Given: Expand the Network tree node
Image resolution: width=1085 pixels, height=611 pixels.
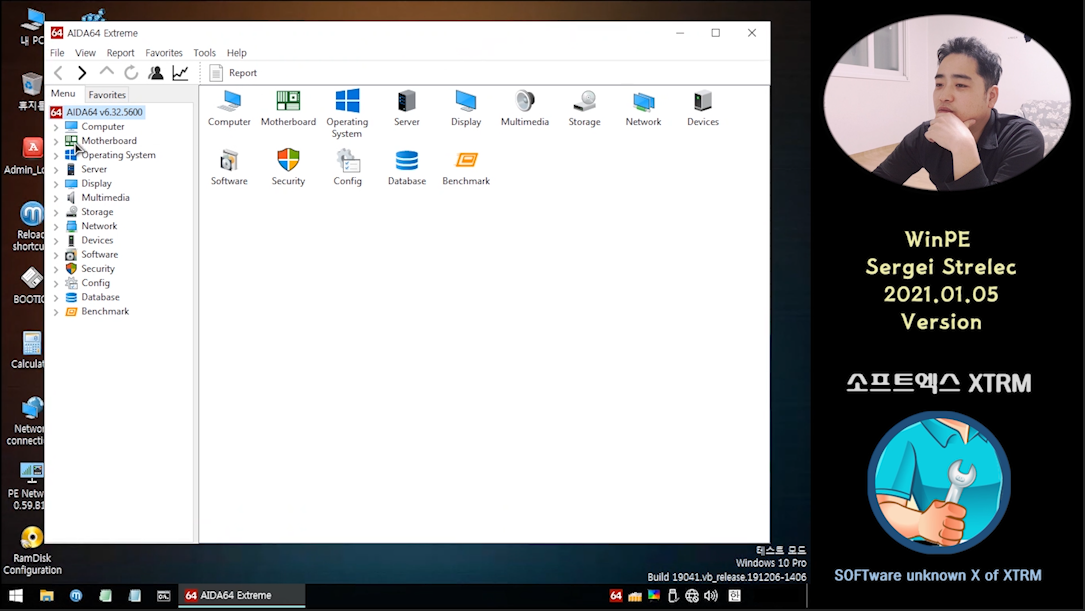Looking at the screenshot, I should coord(56,226).
